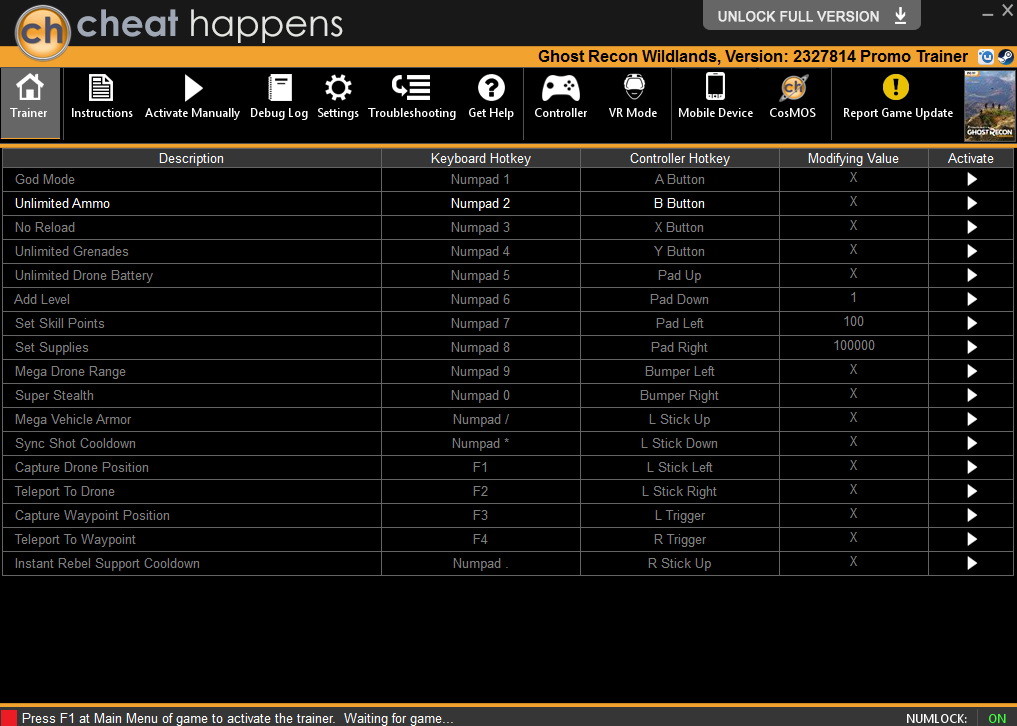Open the Mobile Device phone icon
Image resolution: width=1017 pixels, height=726 pixels.
[x=715, y=87]
